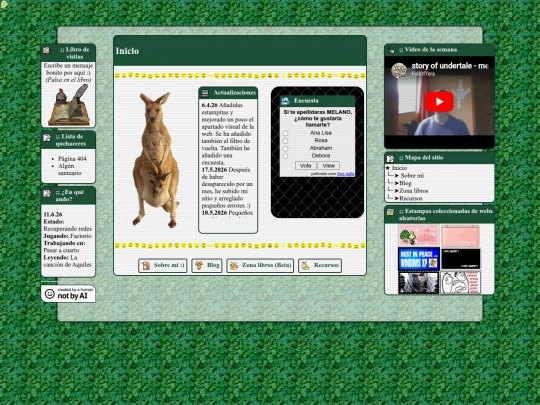Select Sobre mi in the site map

click(x=412, y=176)
